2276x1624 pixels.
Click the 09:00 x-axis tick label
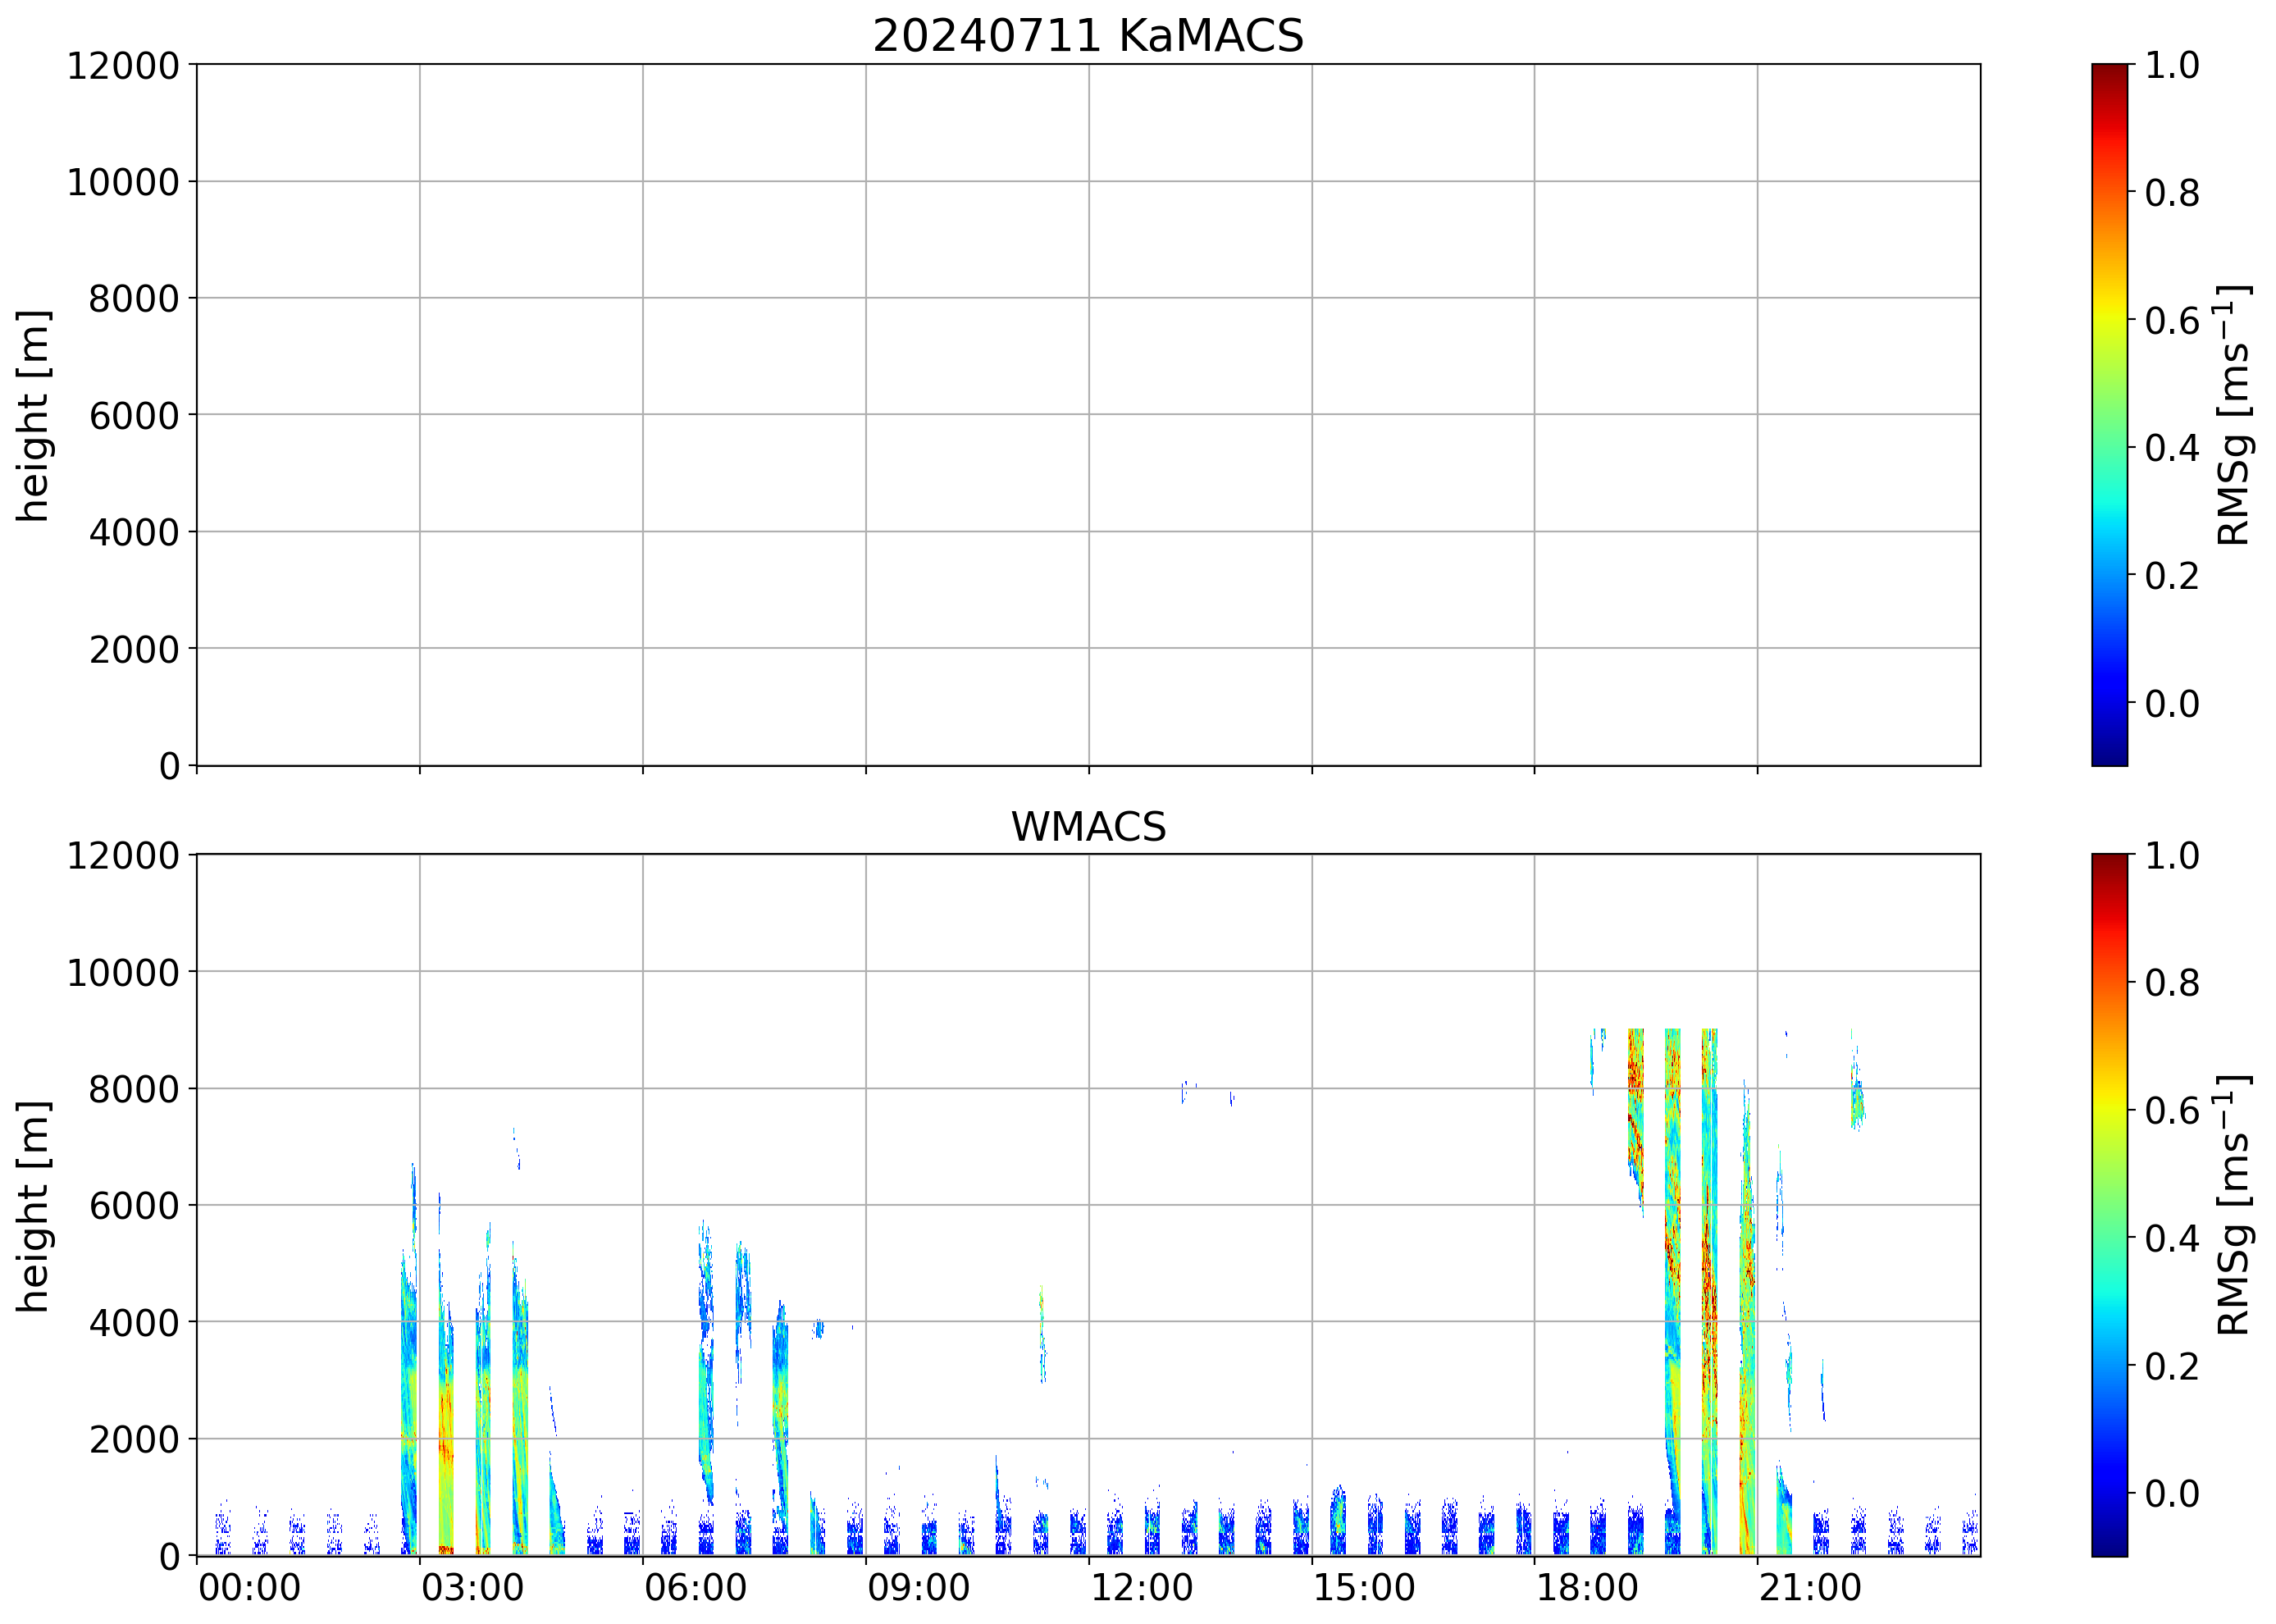pyautogui.click(x=918, y=1588)
